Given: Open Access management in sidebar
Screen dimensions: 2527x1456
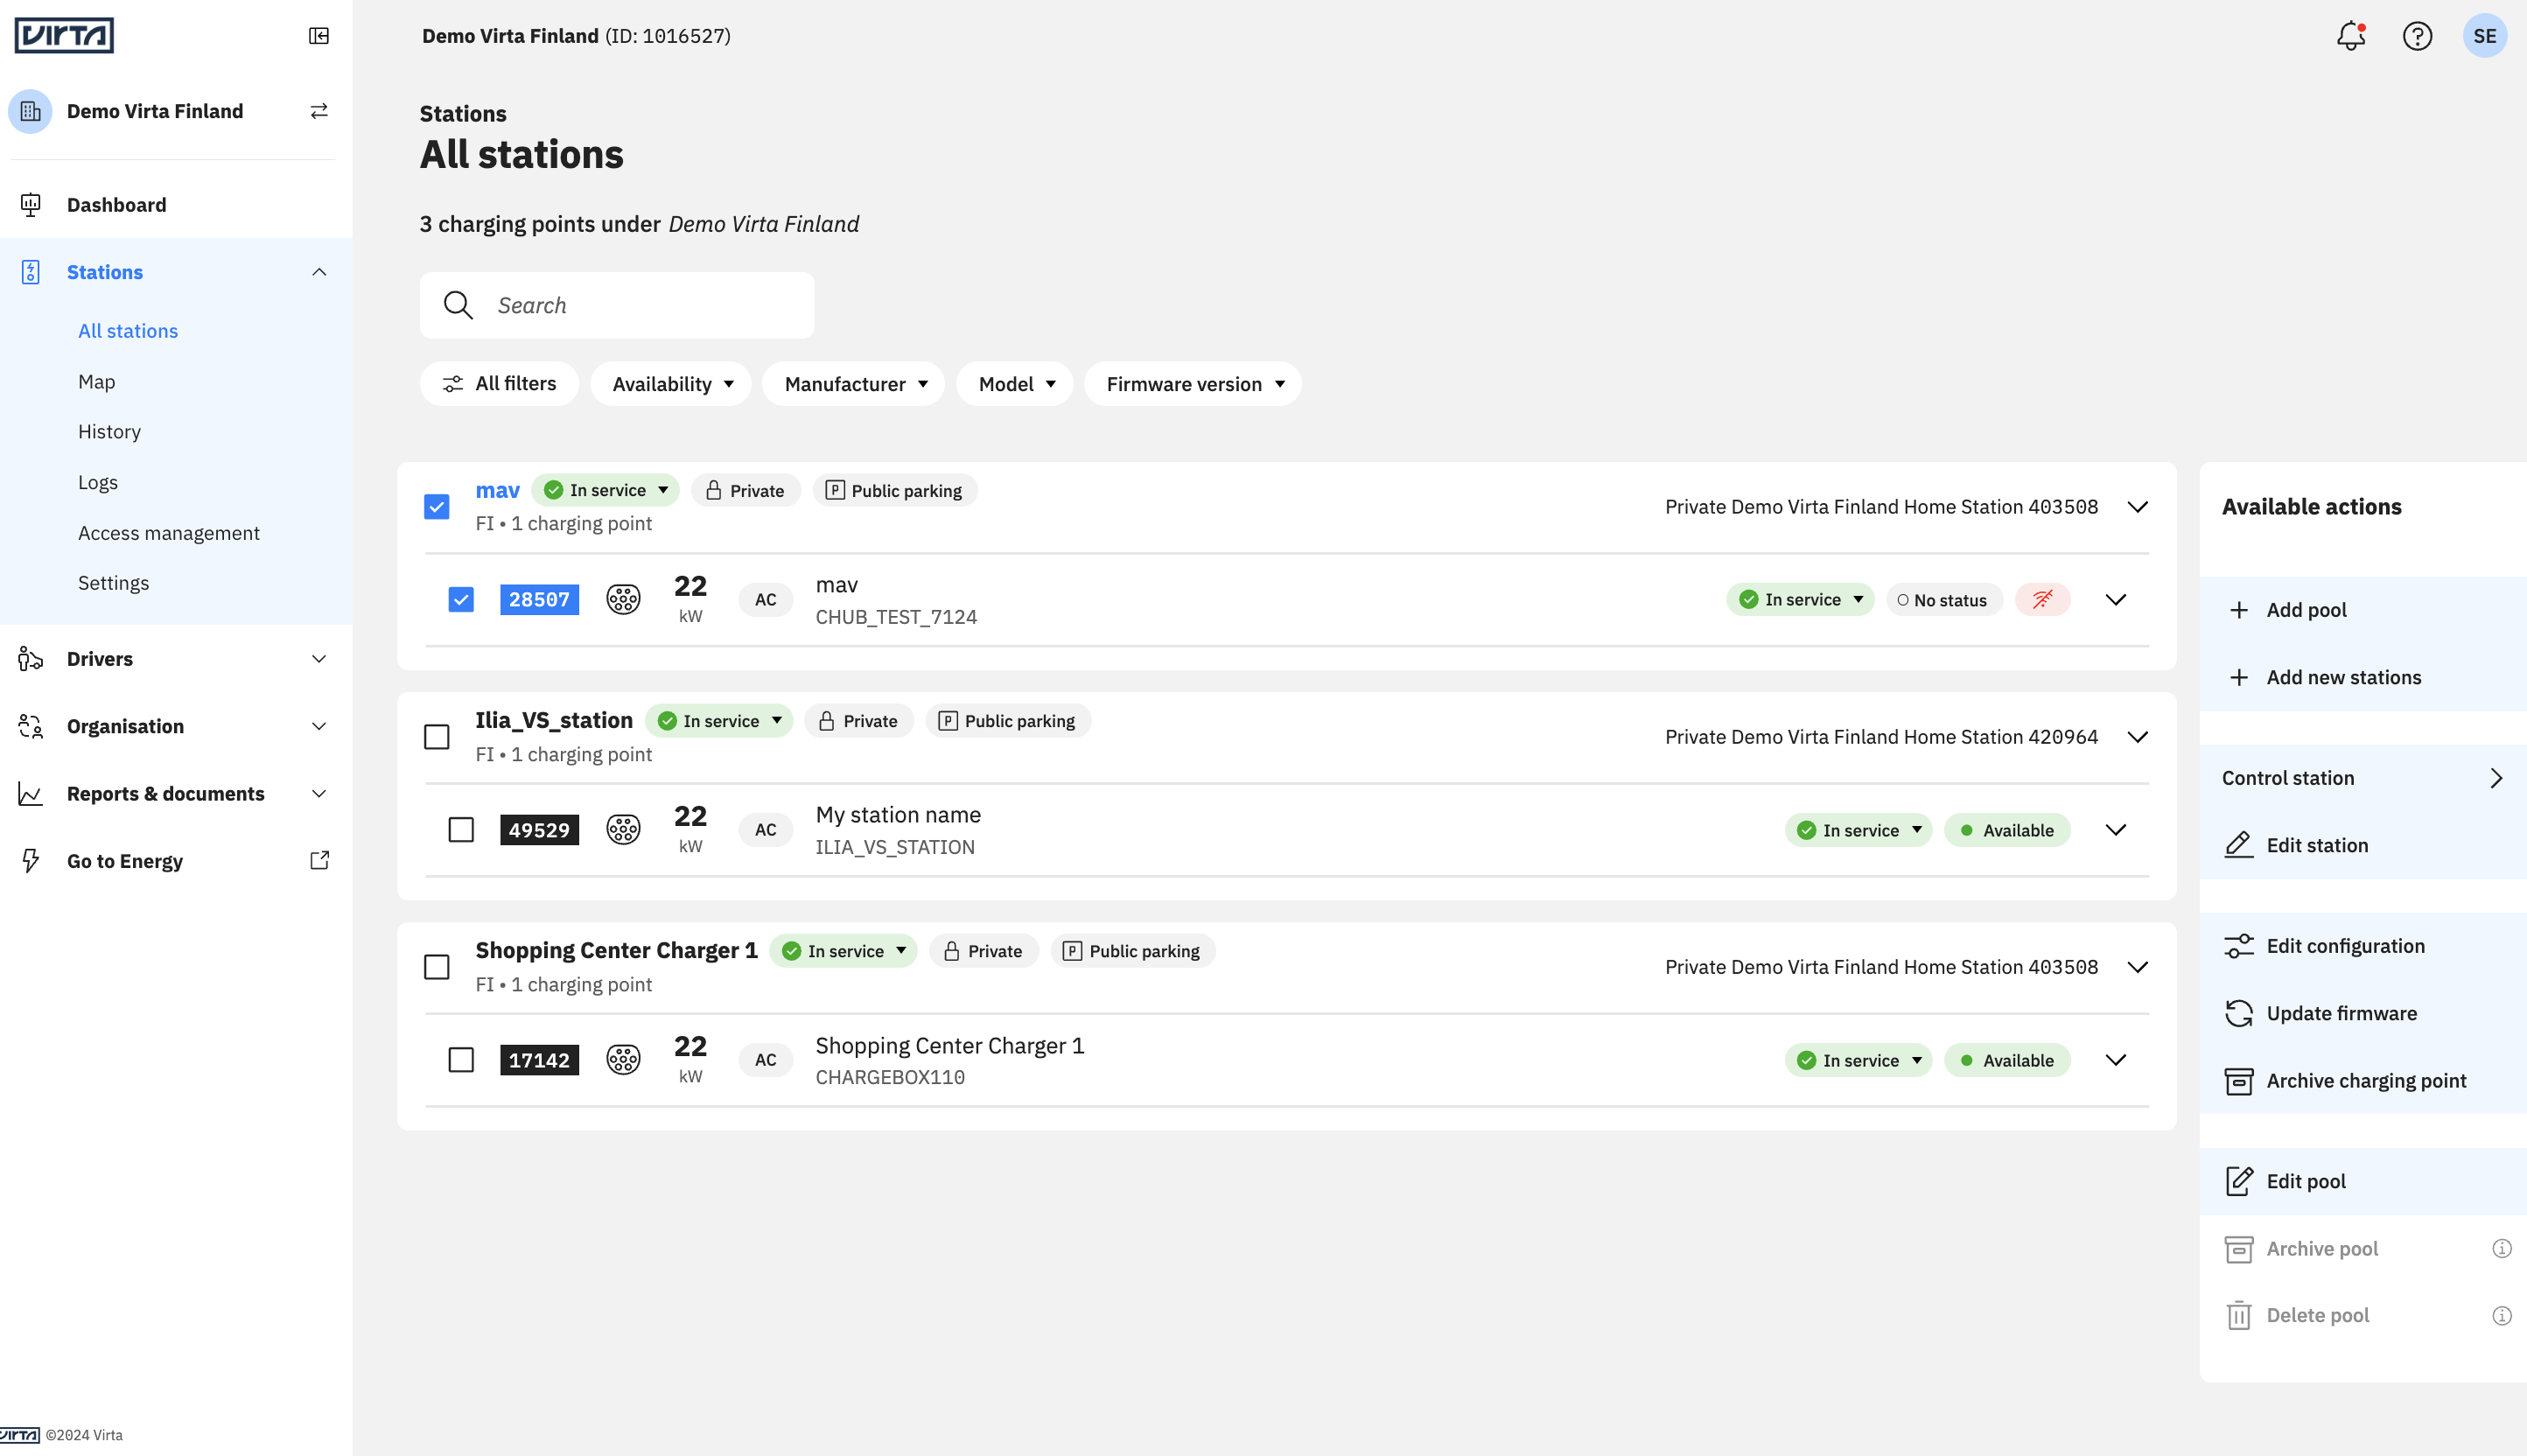Looking at the screenshot, I should pos(169,533).
